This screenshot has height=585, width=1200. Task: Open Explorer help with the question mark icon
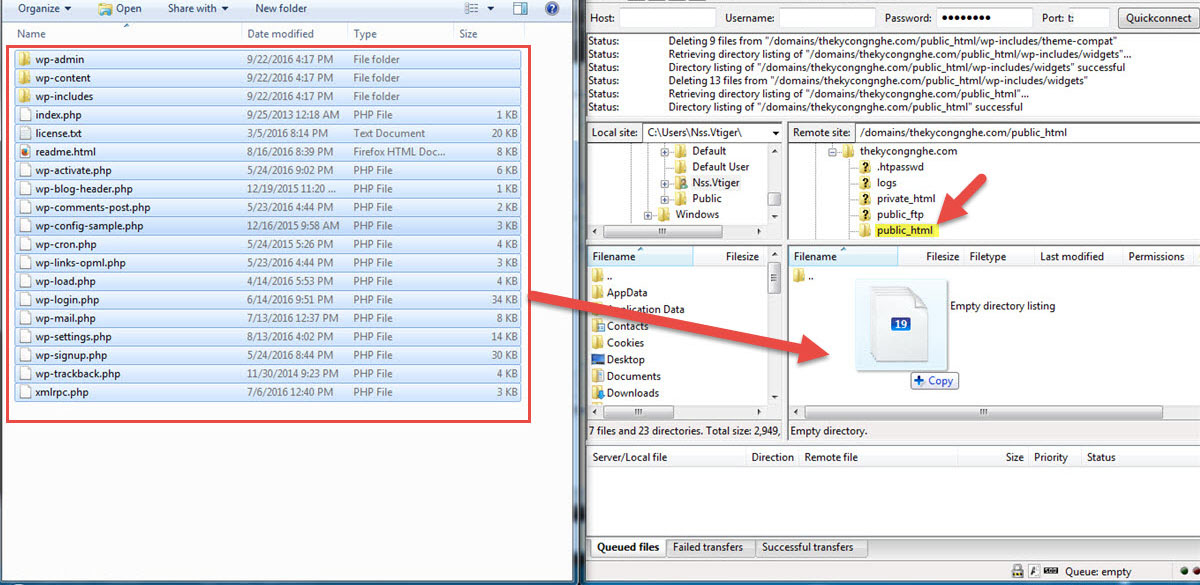pos(551,9)
